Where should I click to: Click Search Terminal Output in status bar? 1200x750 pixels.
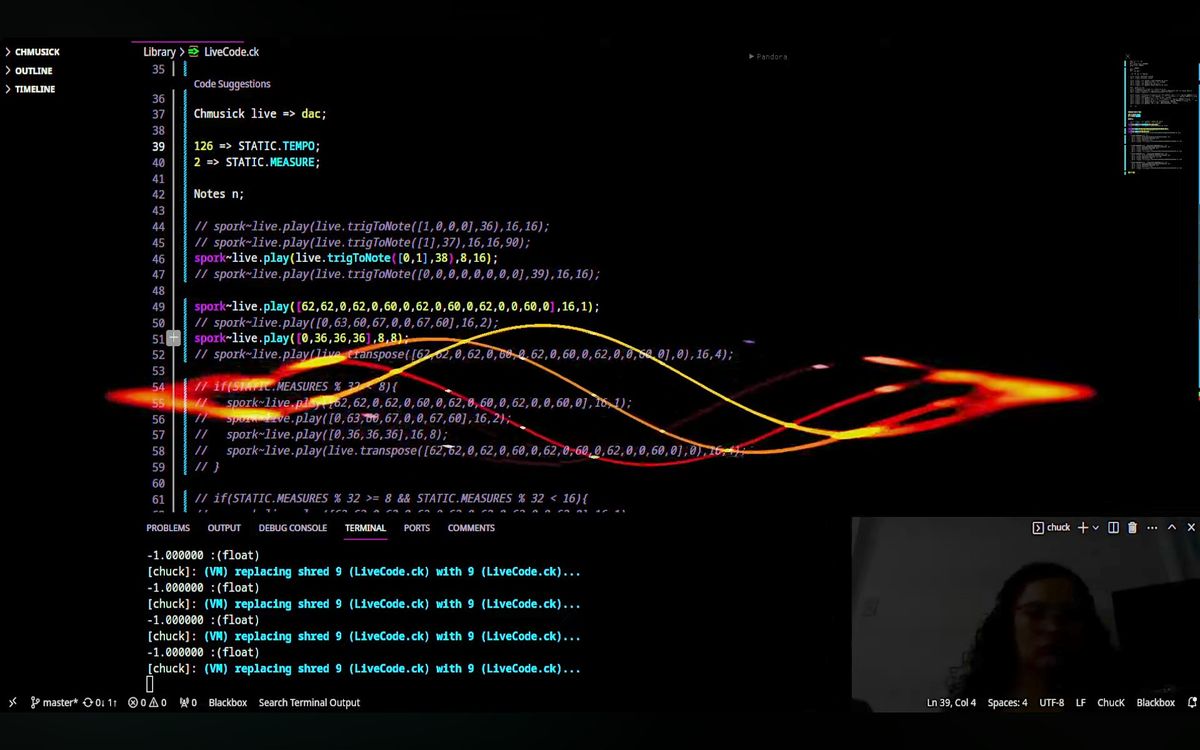tap(309, 702)
